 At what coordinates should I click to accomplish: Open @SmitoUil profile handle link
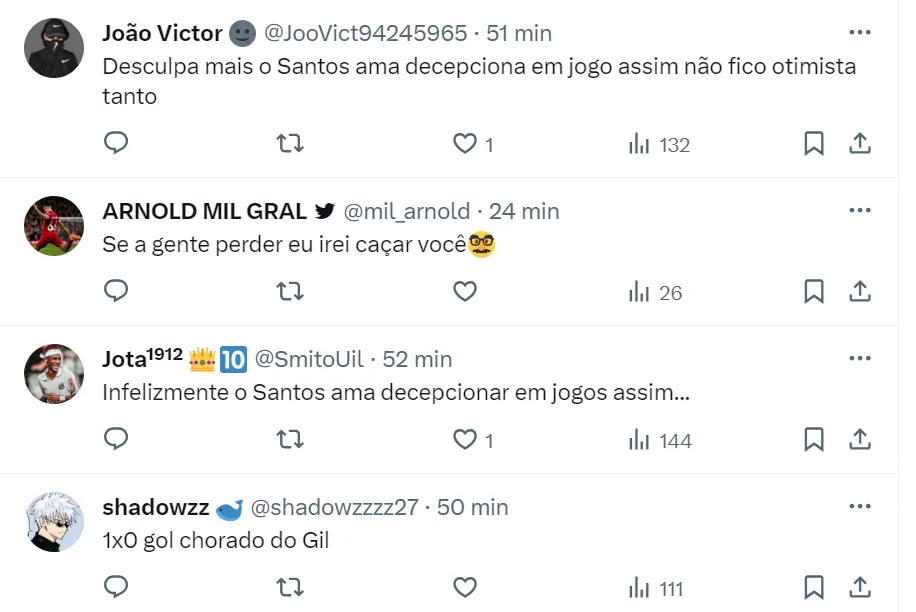coord(312,359)
